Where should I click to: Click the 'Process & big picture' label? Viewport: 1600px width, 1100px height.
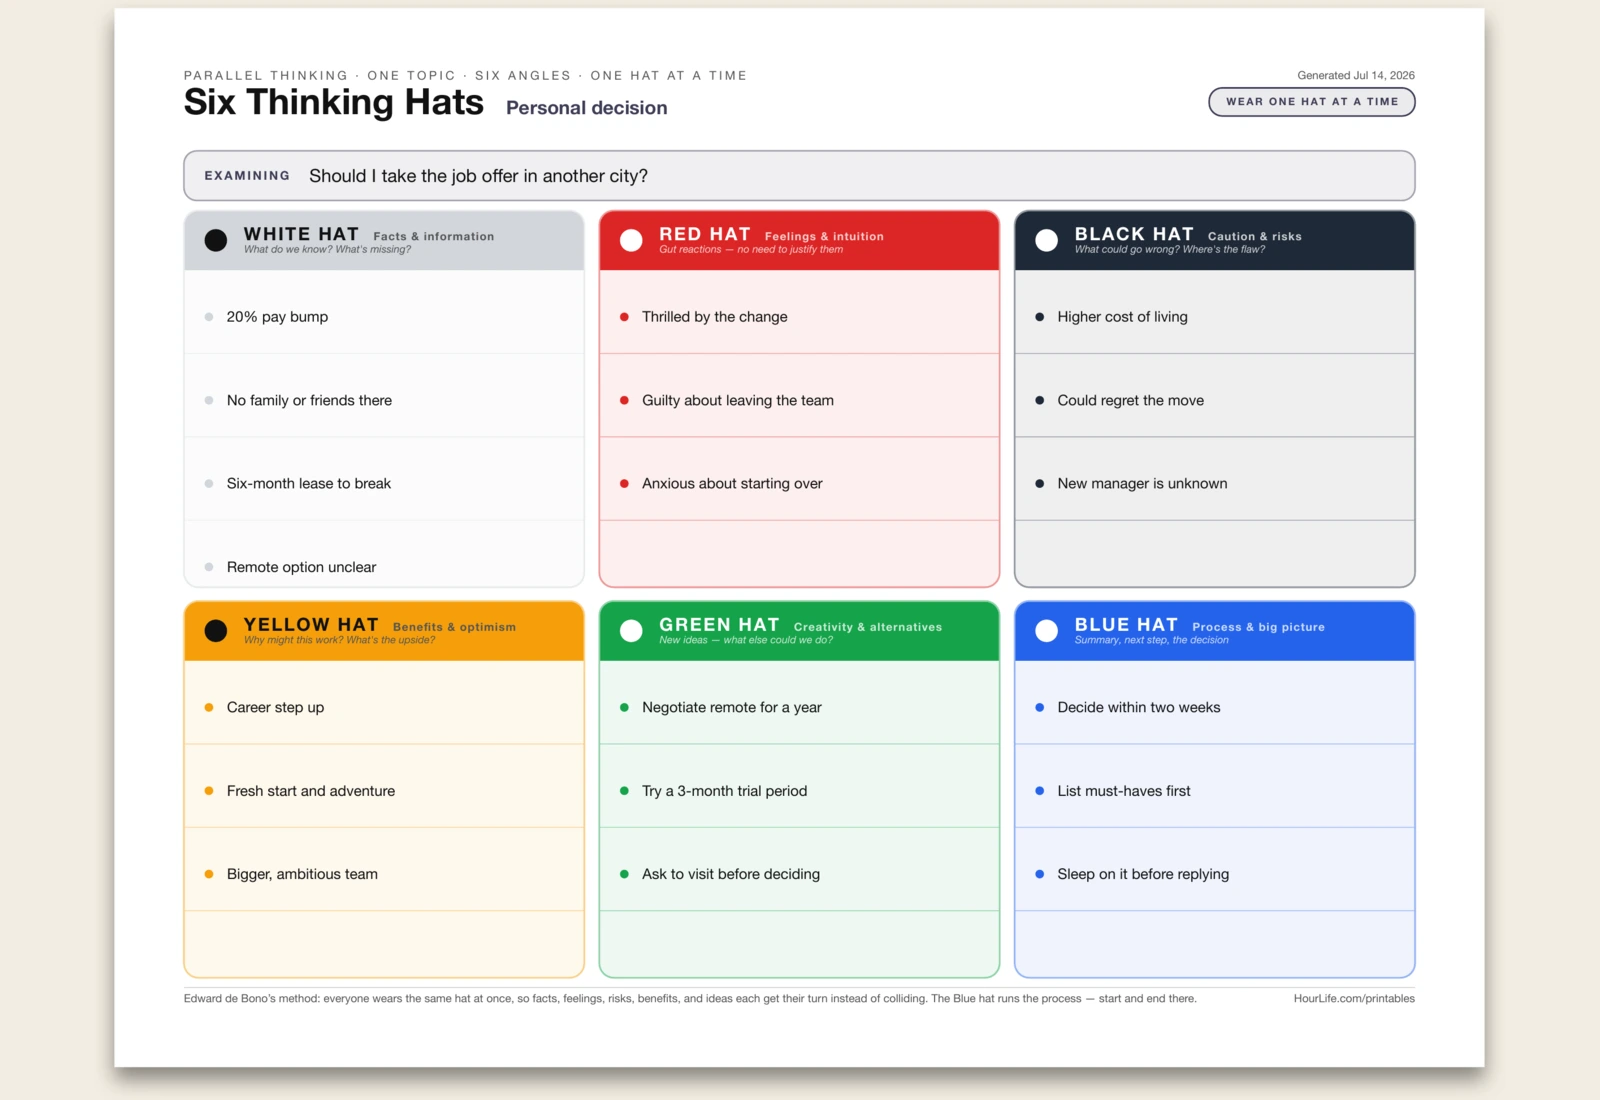[x=1259, y=628]
